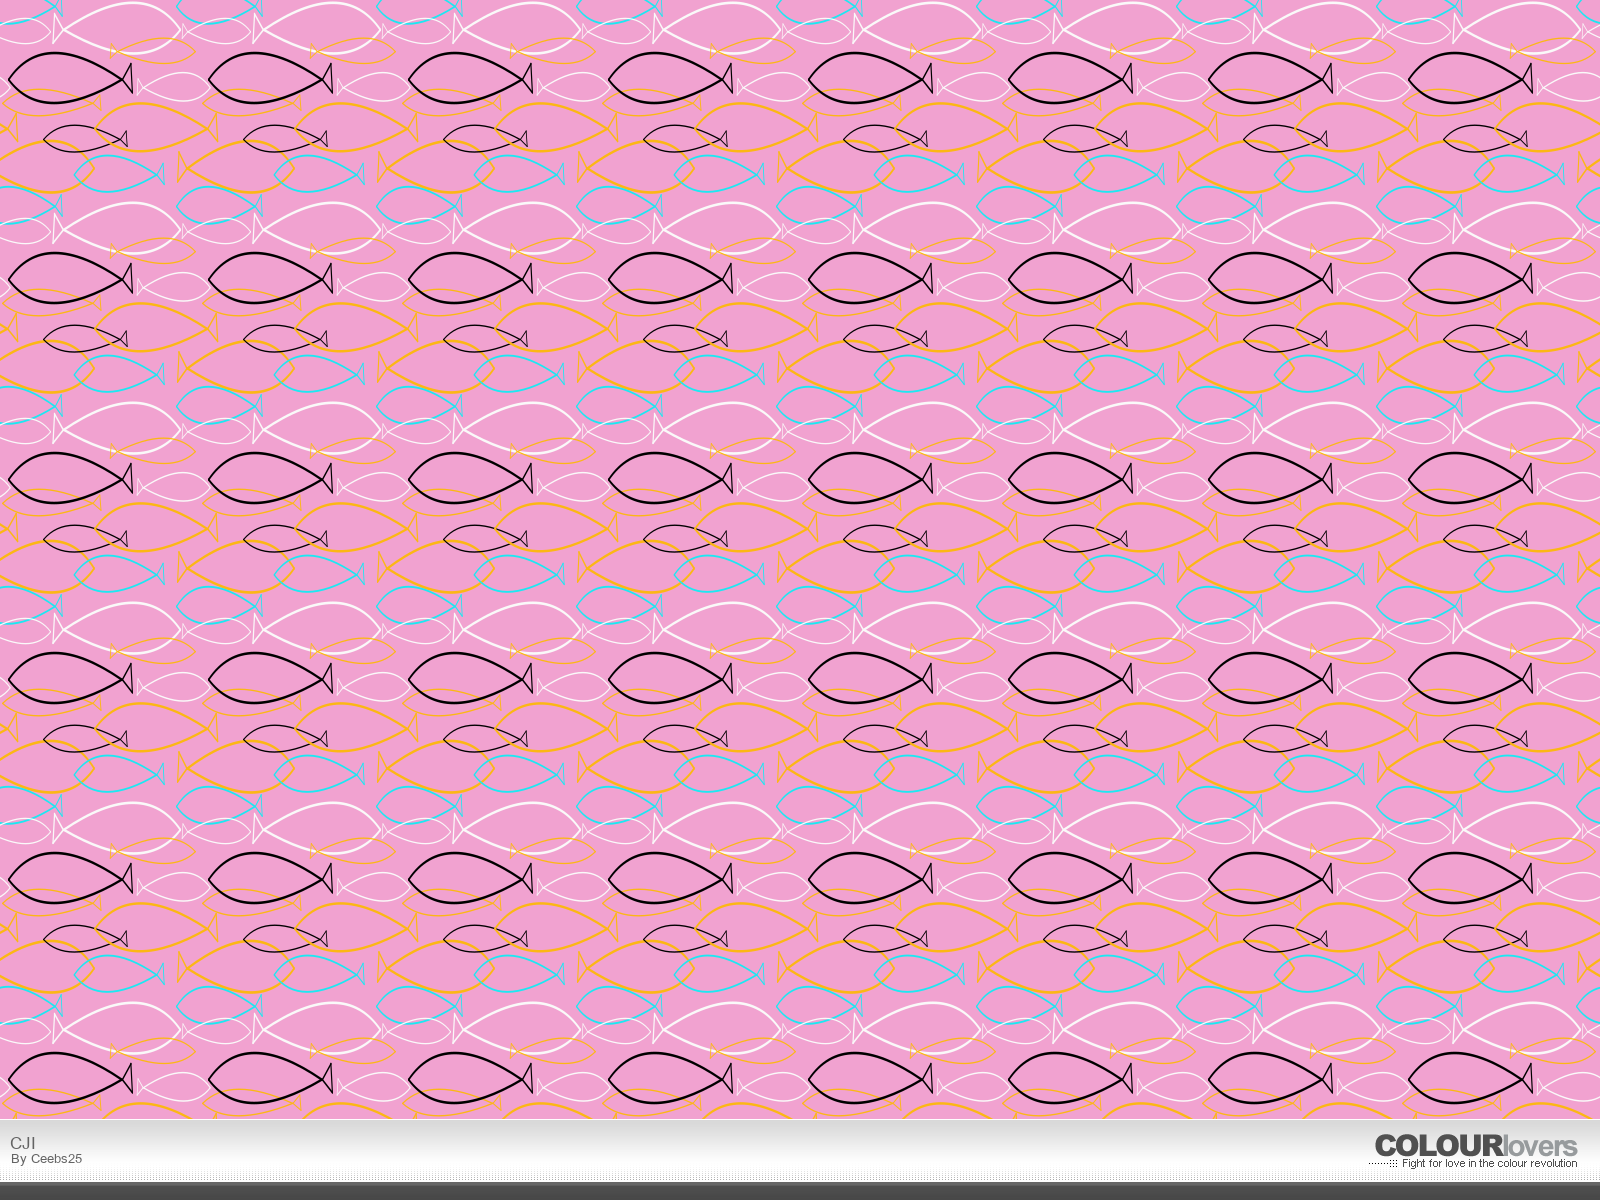This screenshot has width=1600, height=1200.
Task: Click the dark gray bar at the bottom
Action: 800,1191
